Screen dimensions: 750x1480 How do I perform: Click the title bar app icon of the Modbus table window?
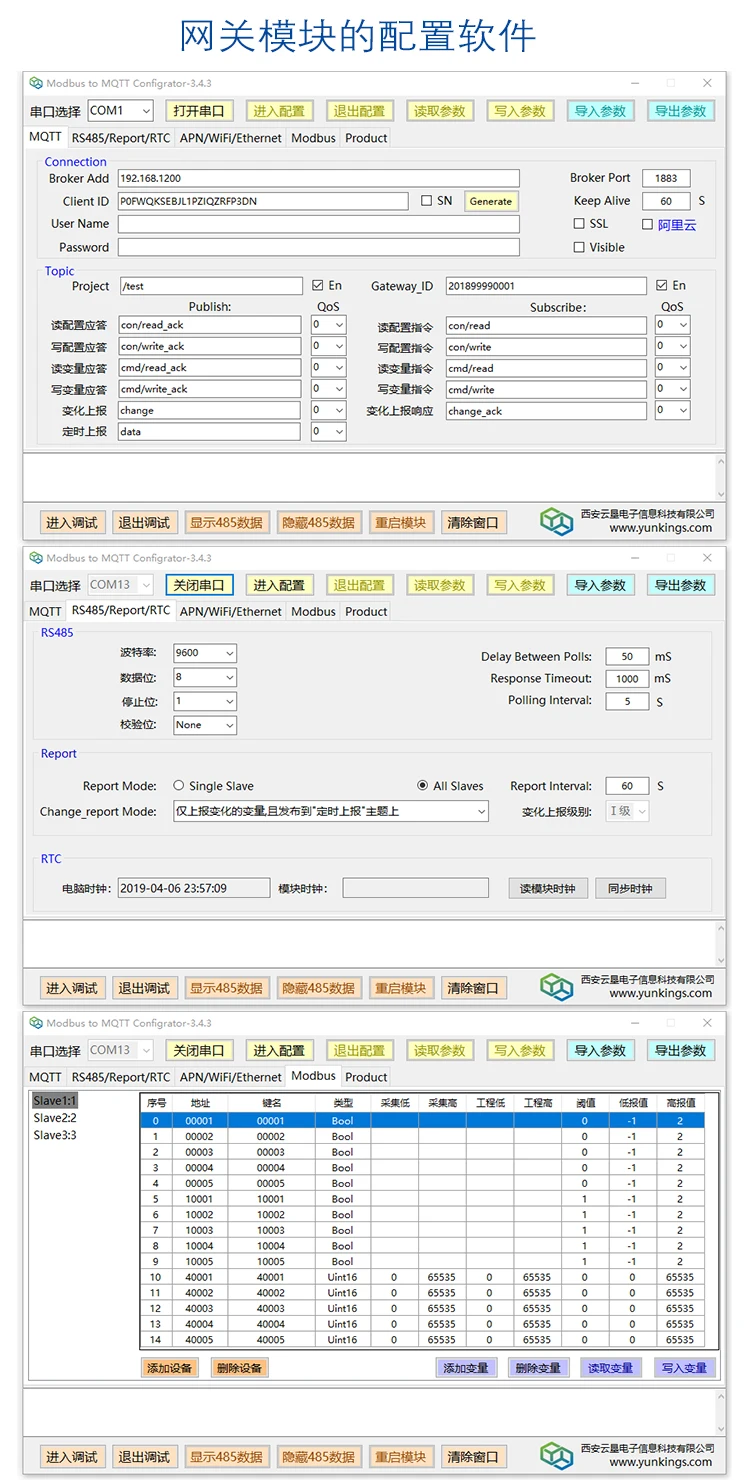coord(36,1023)
